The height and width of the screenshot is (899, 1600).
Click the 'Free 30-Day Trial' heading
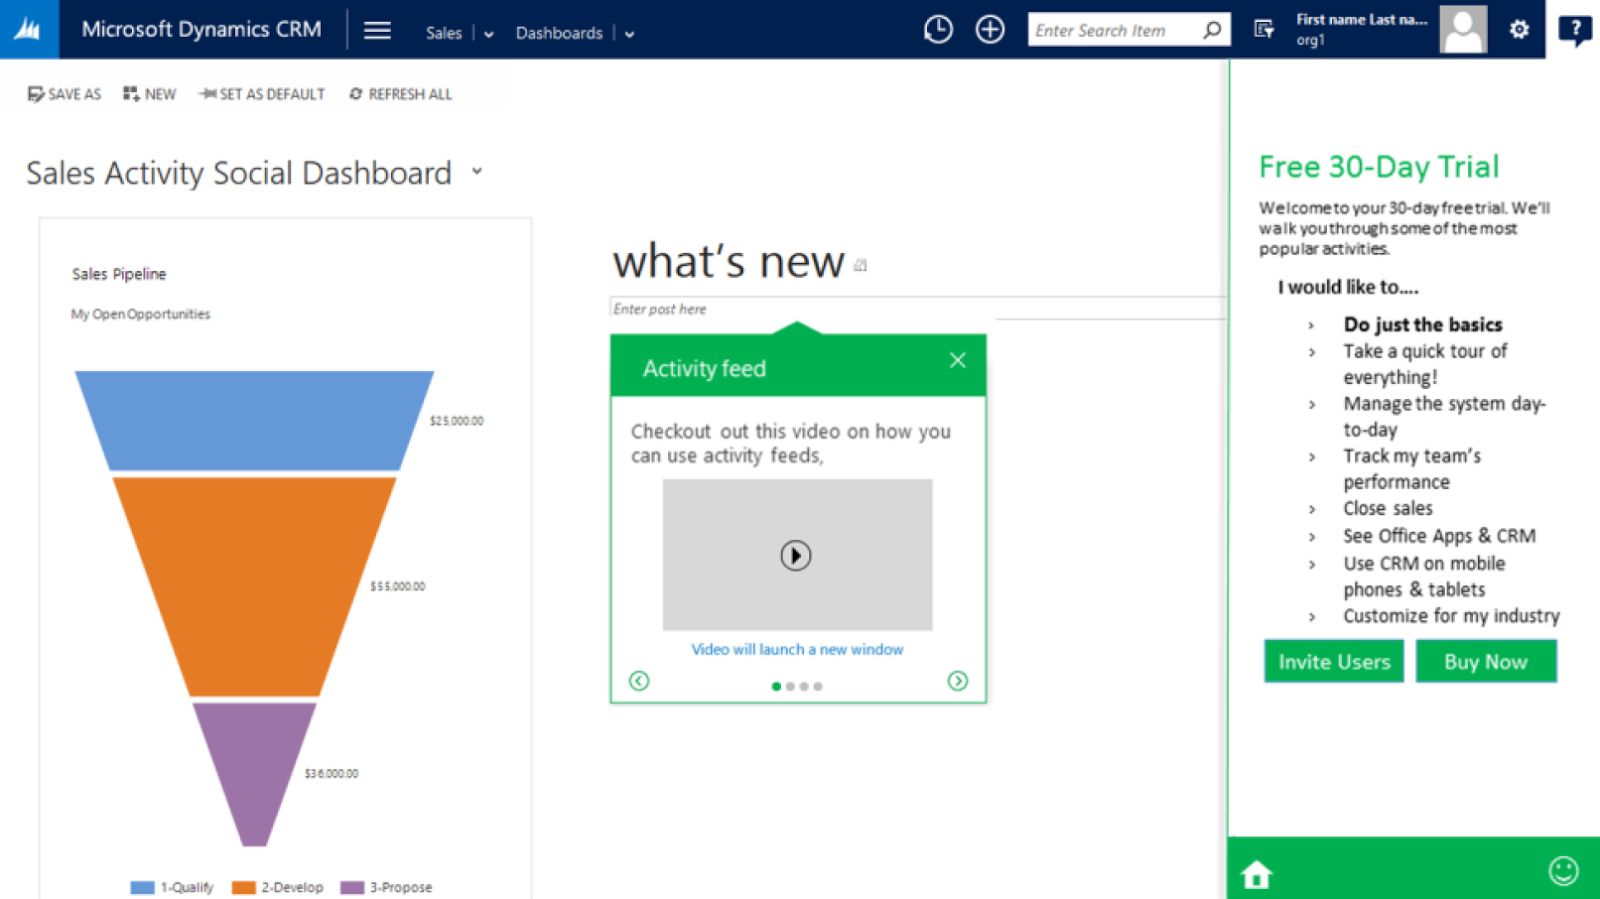[1379, 167]
